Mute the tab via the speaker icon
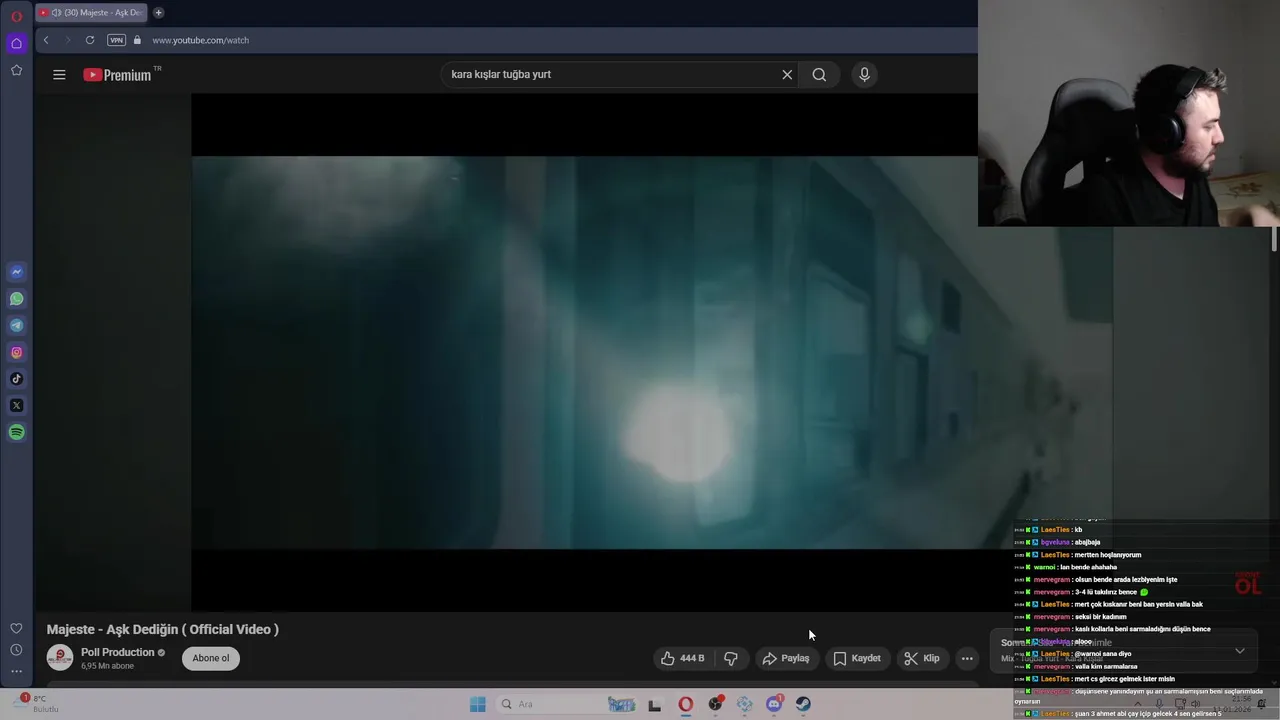The width and height of the screenshot is (1280, 720). [x=56, y=13]
